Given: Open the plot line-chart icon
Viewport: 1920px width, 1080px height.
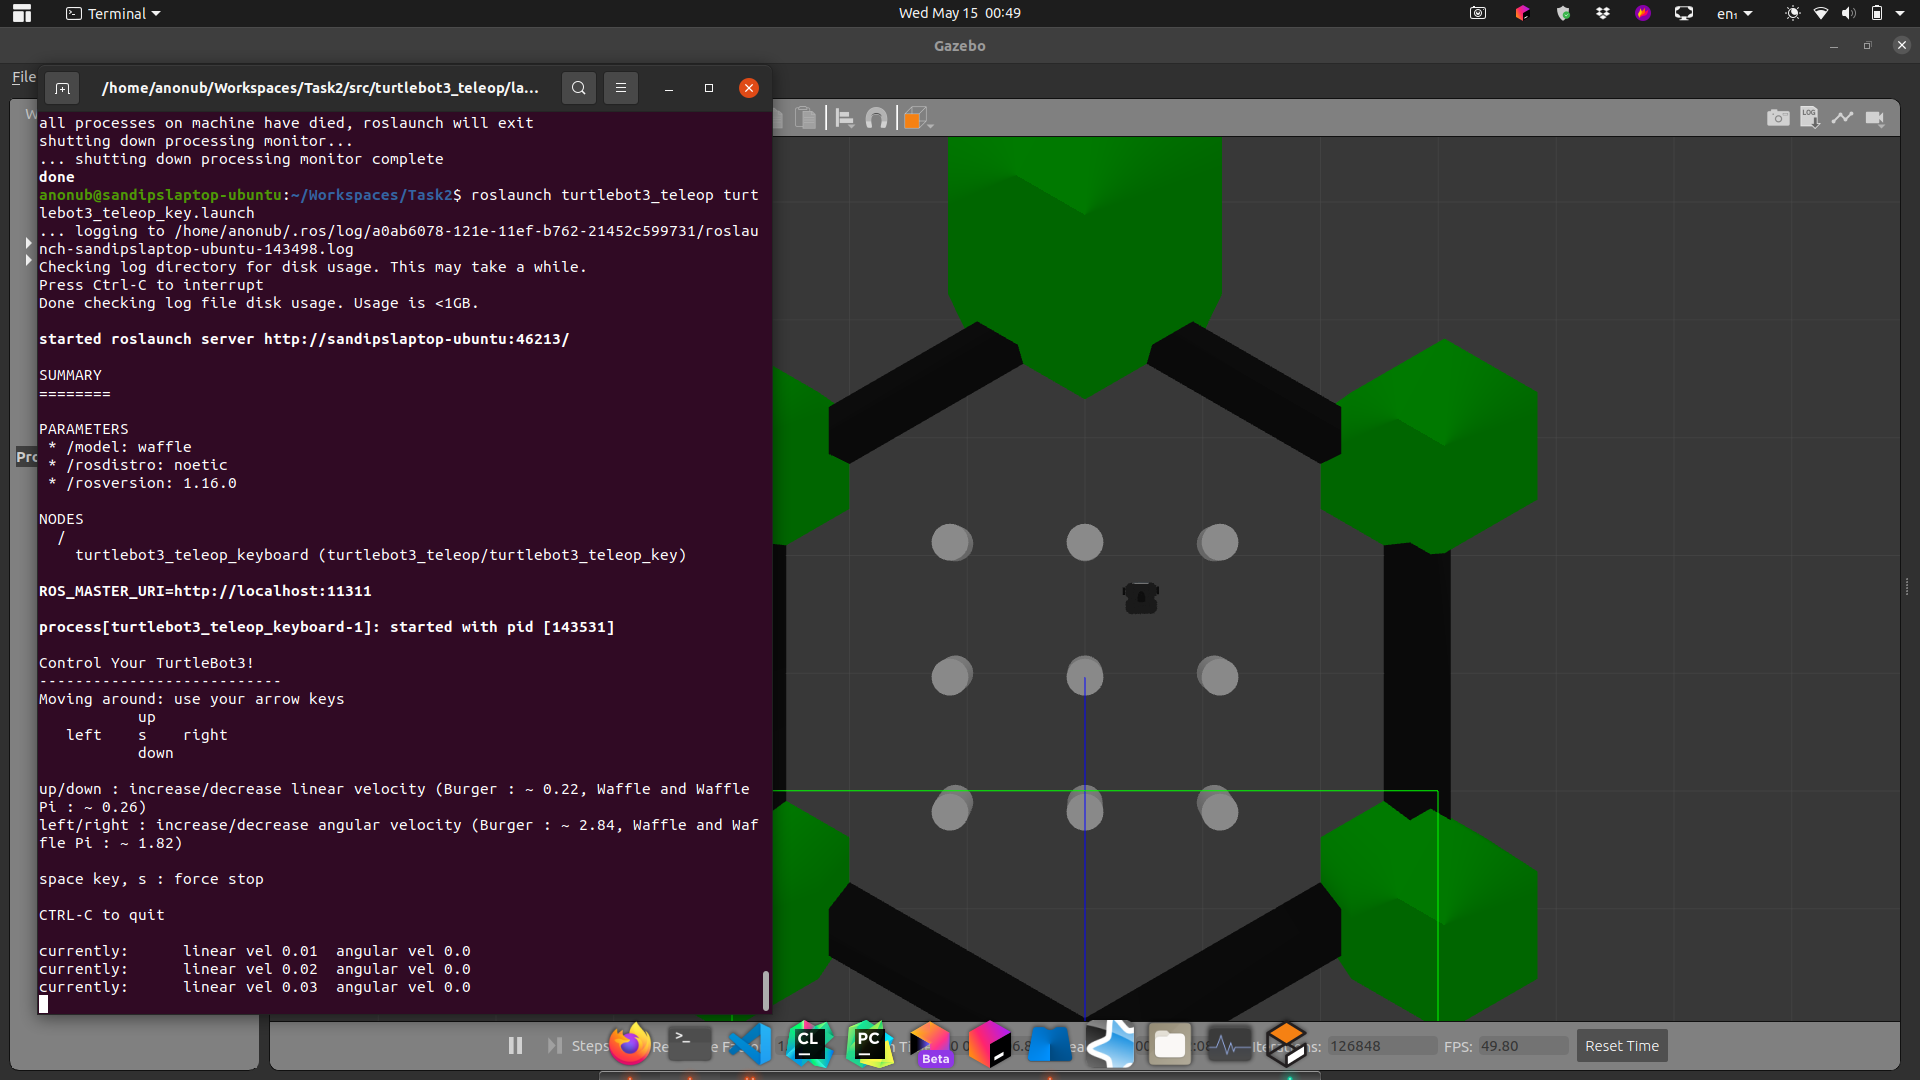Looking at the screenshot, I should pos(1842,118).
